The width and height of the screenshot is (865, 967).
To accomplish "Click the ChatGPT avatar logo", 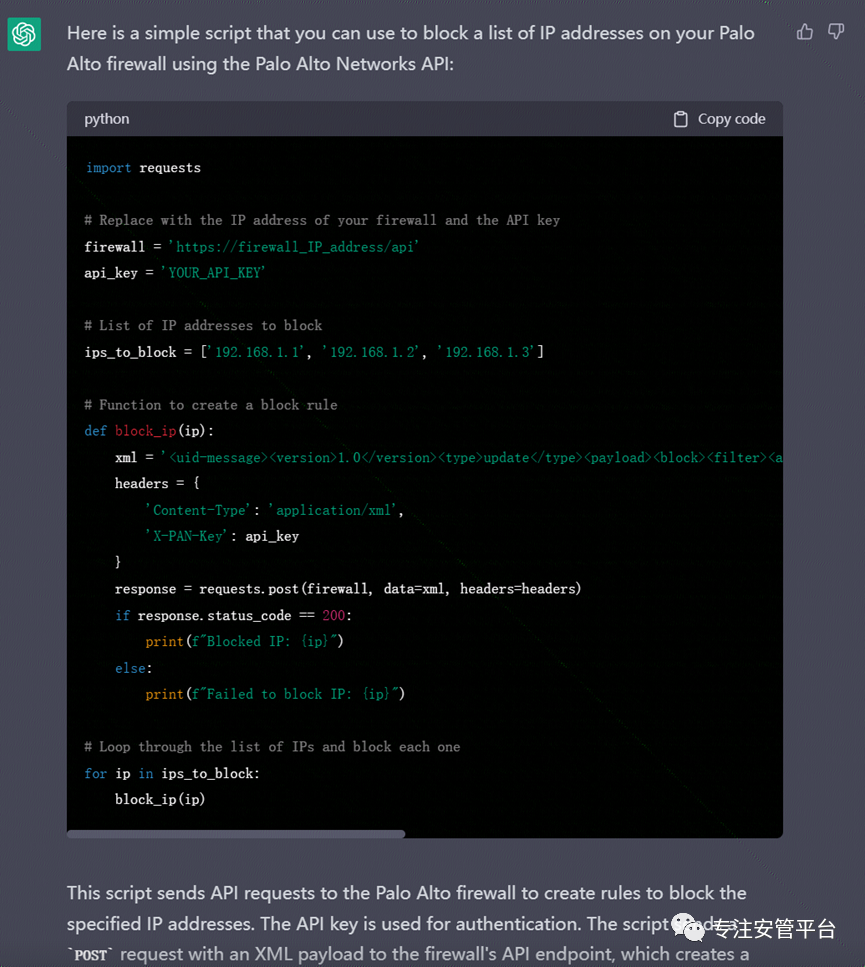I will [24, 34].
